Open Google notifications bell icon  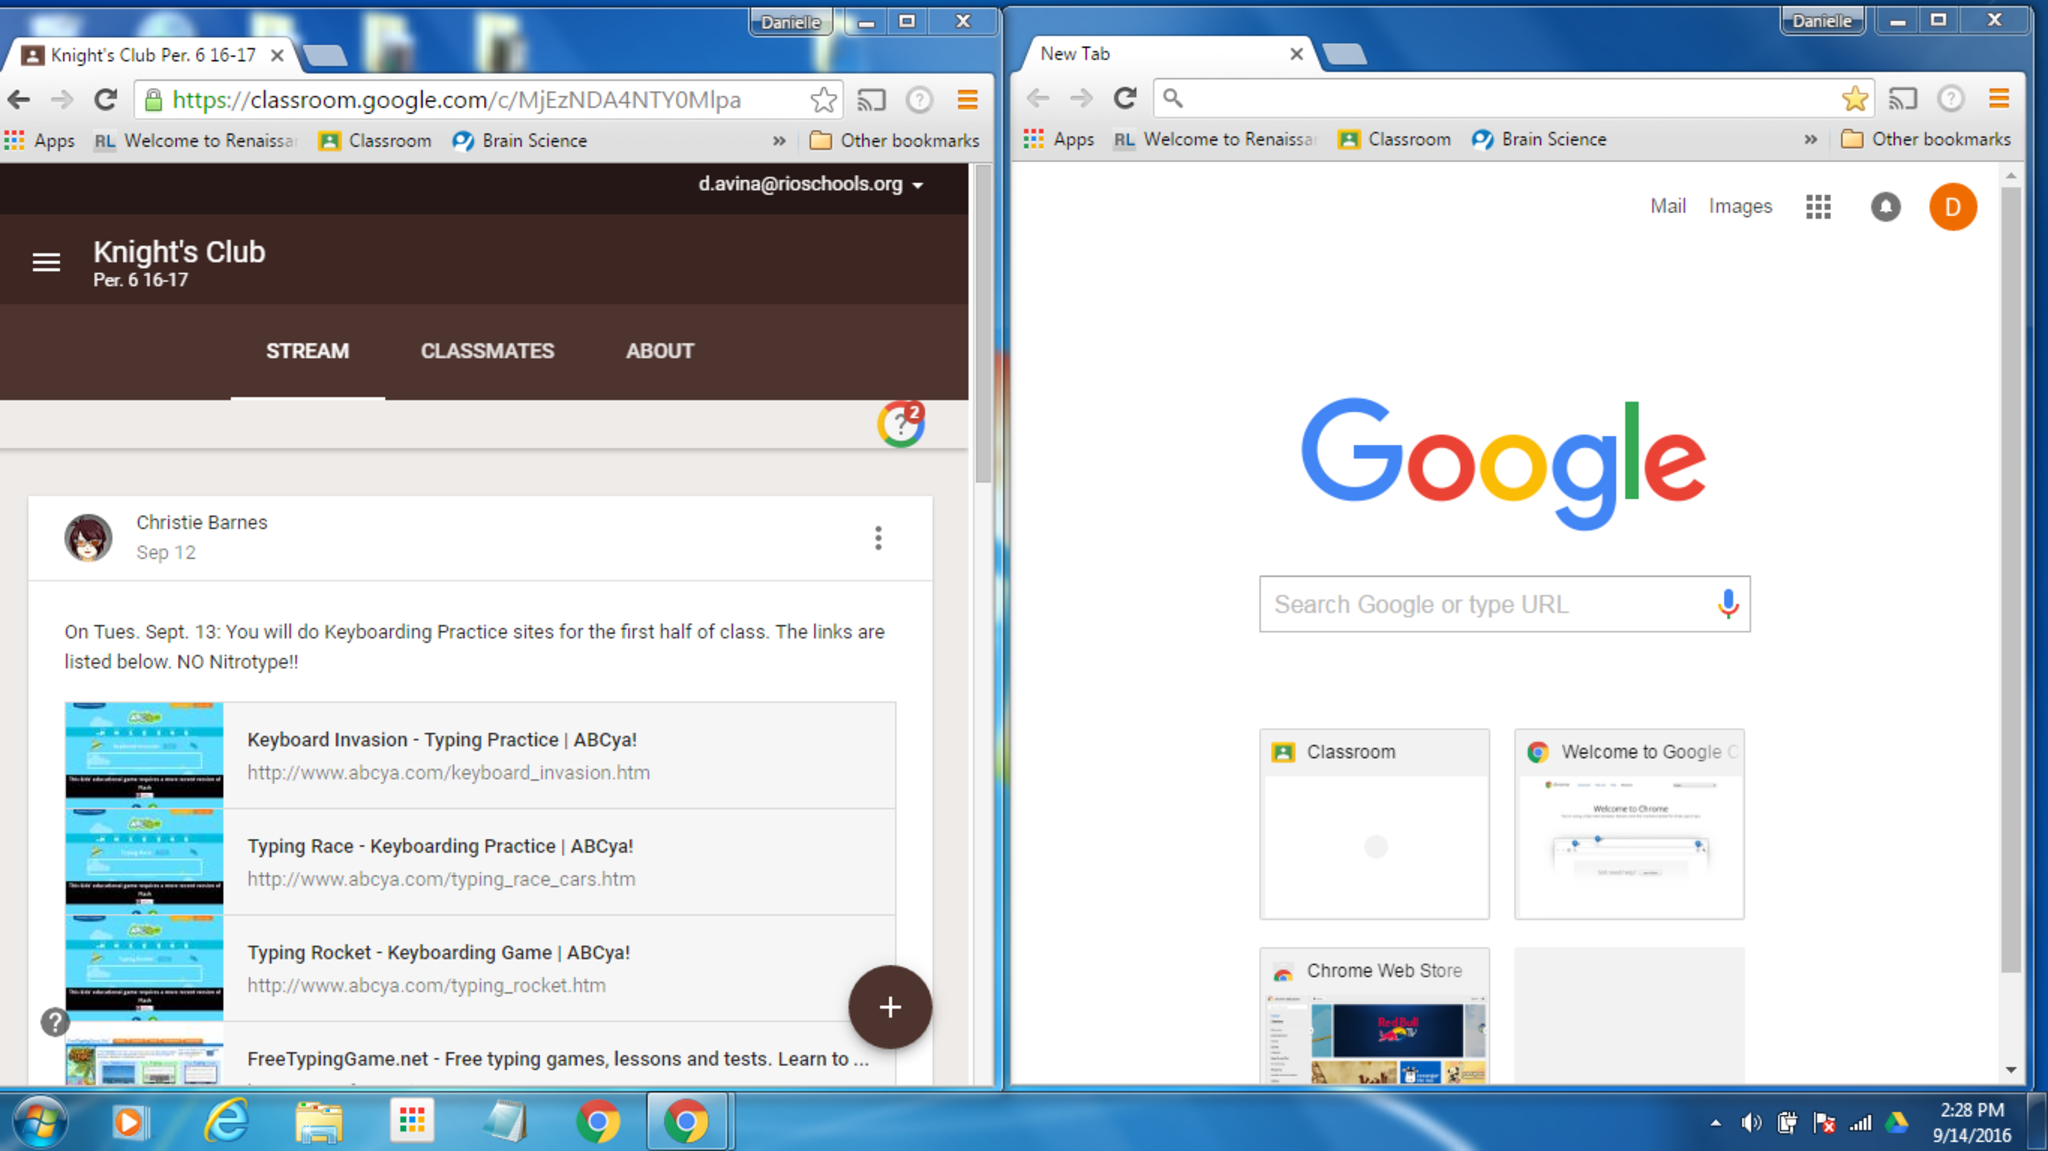[x=1885, y=207]
